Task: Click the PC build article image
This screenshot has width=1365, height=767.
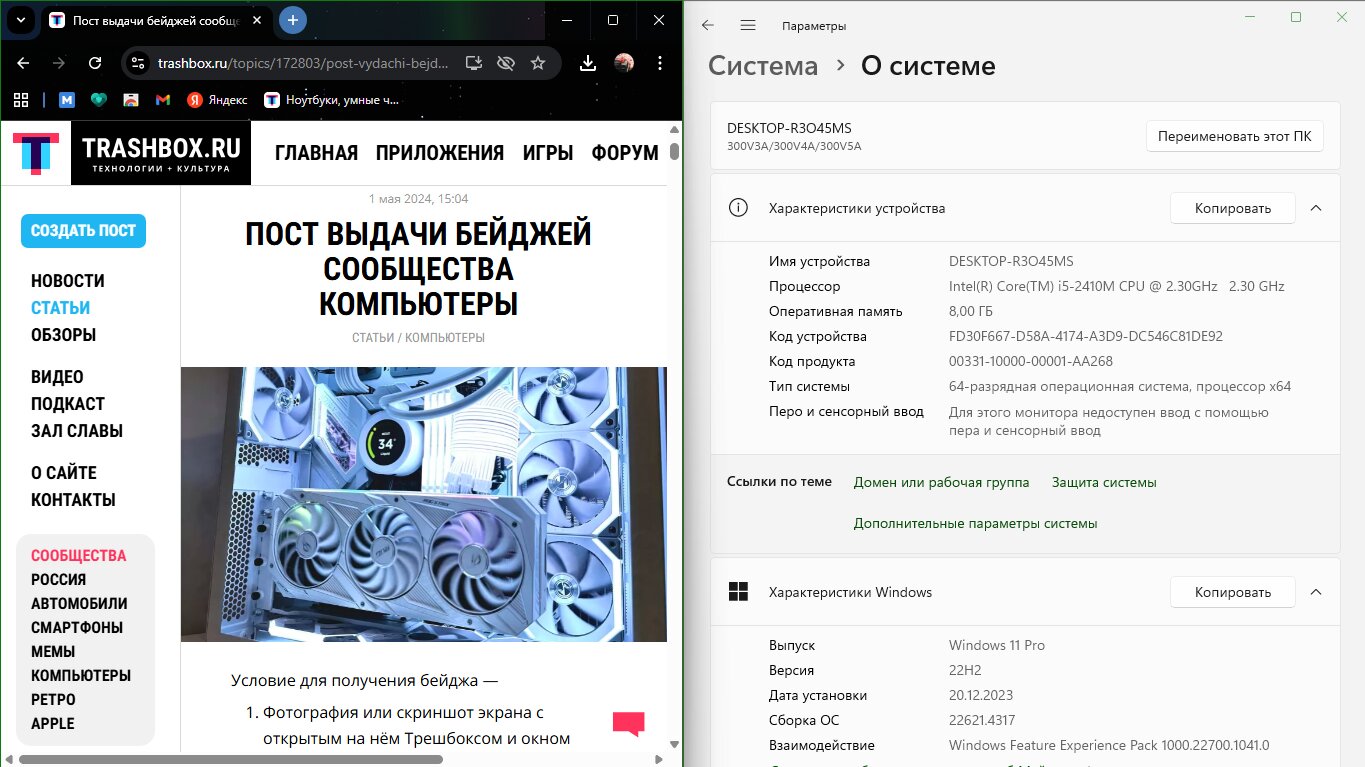Action: [423, 503]
